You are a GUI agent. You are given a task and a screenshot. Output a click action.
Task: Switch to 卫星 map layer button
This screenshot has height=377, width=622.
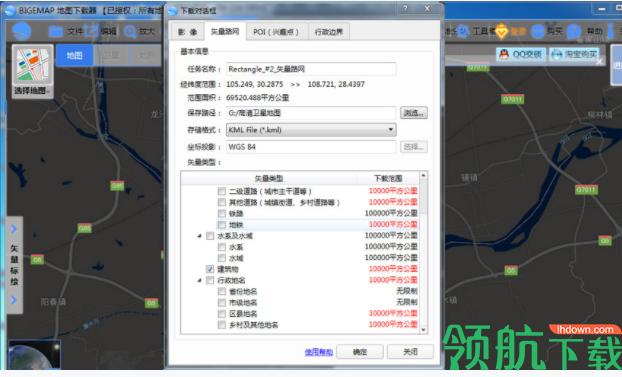pyautogui.click(x=111, y=55)
